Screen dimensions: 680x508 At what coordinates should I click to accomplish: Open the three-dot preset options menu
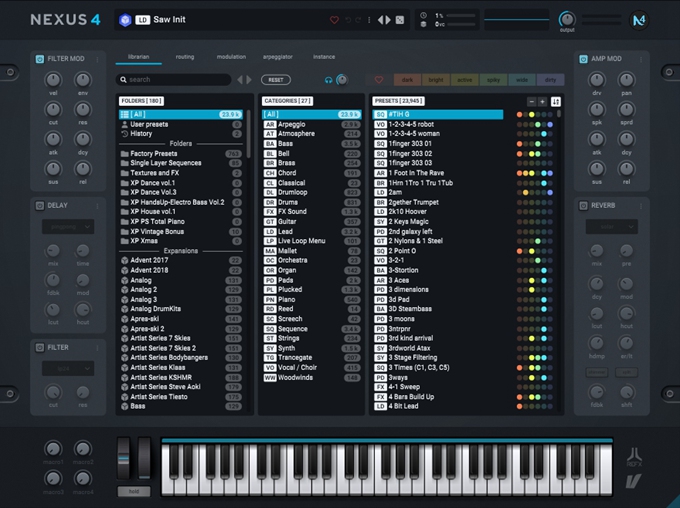tap(369, 20)
